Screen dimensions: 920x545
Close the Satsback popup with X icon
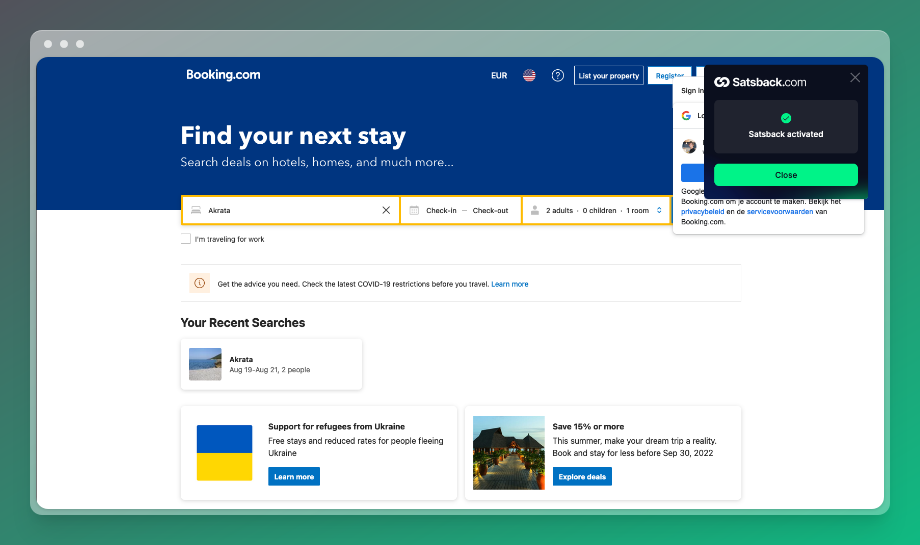click(855, 77)
